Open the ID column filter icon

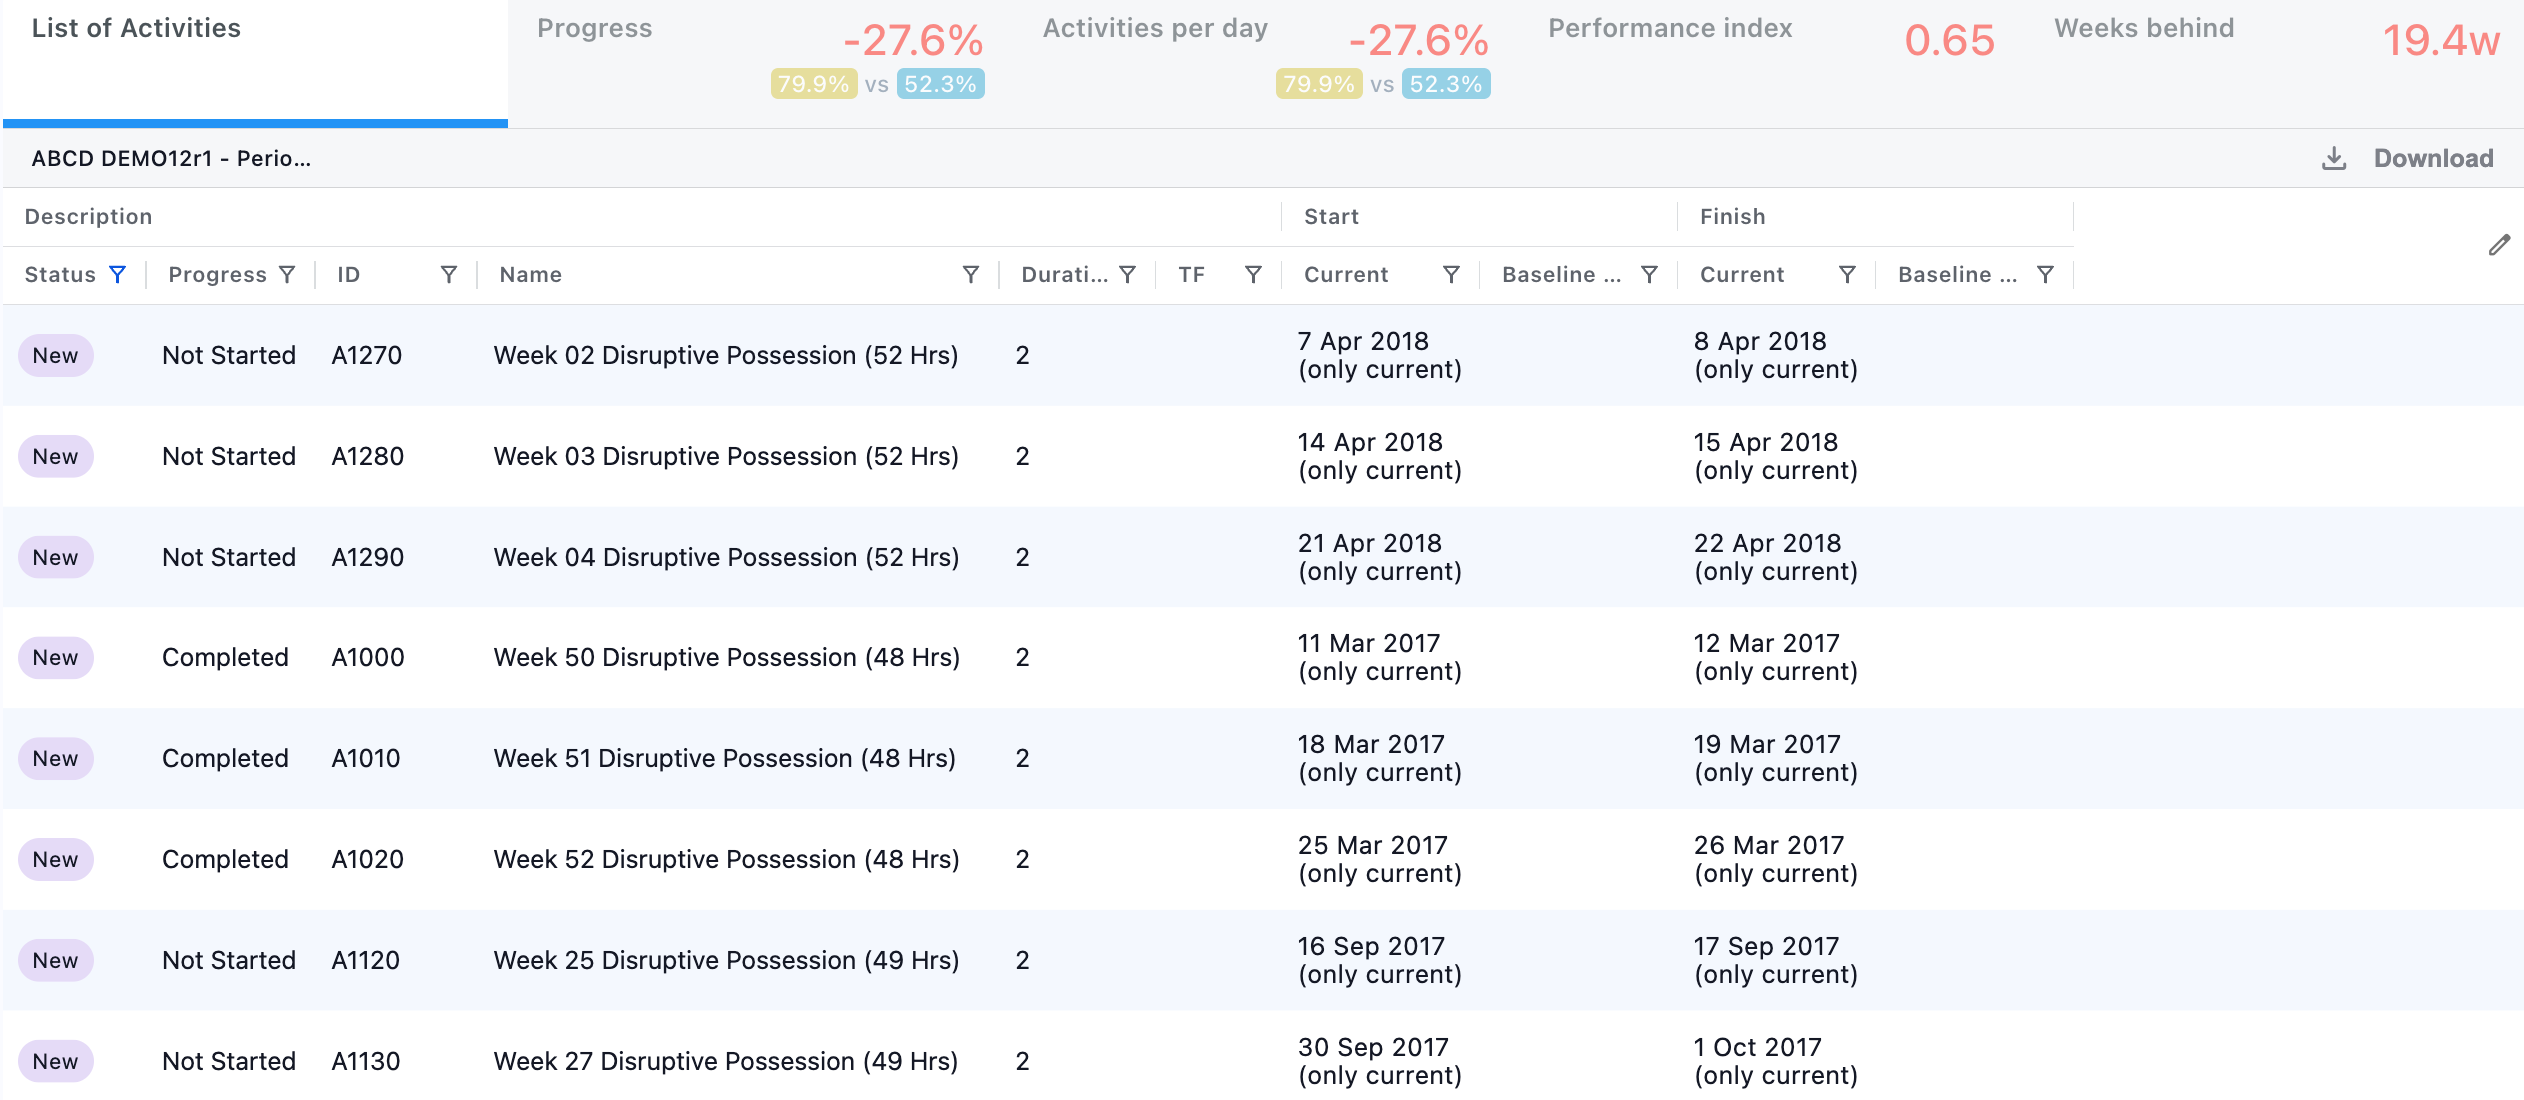click(x=449, y=274)
